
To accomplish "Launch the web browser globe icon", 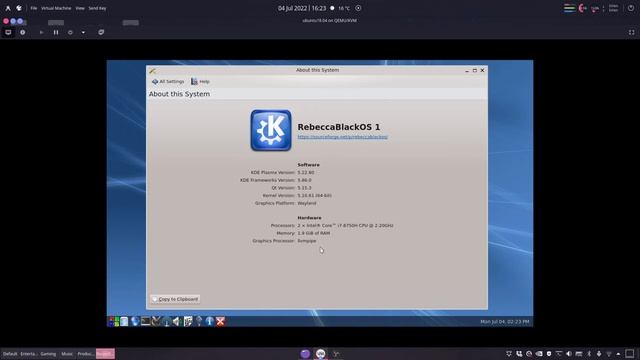I will 135,321.
